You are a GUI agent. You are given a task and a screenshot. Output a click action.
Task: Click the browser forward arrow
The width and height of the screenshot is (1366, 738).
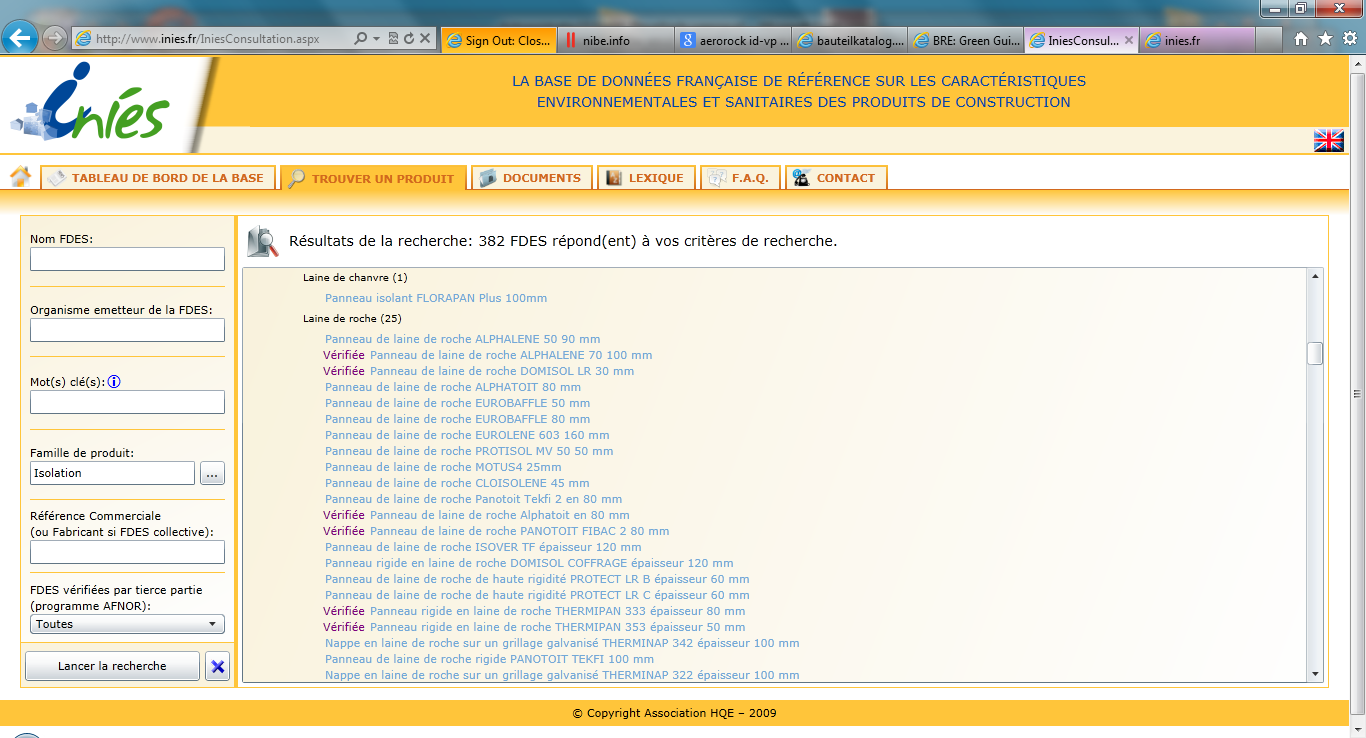click(x=55, y=38)
